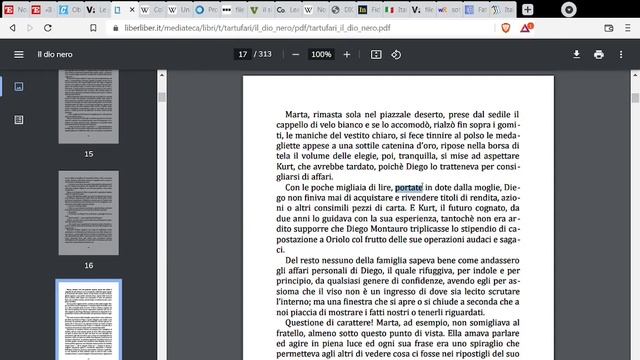Switch to the first red E tab
640x360 pixels.
16,10
